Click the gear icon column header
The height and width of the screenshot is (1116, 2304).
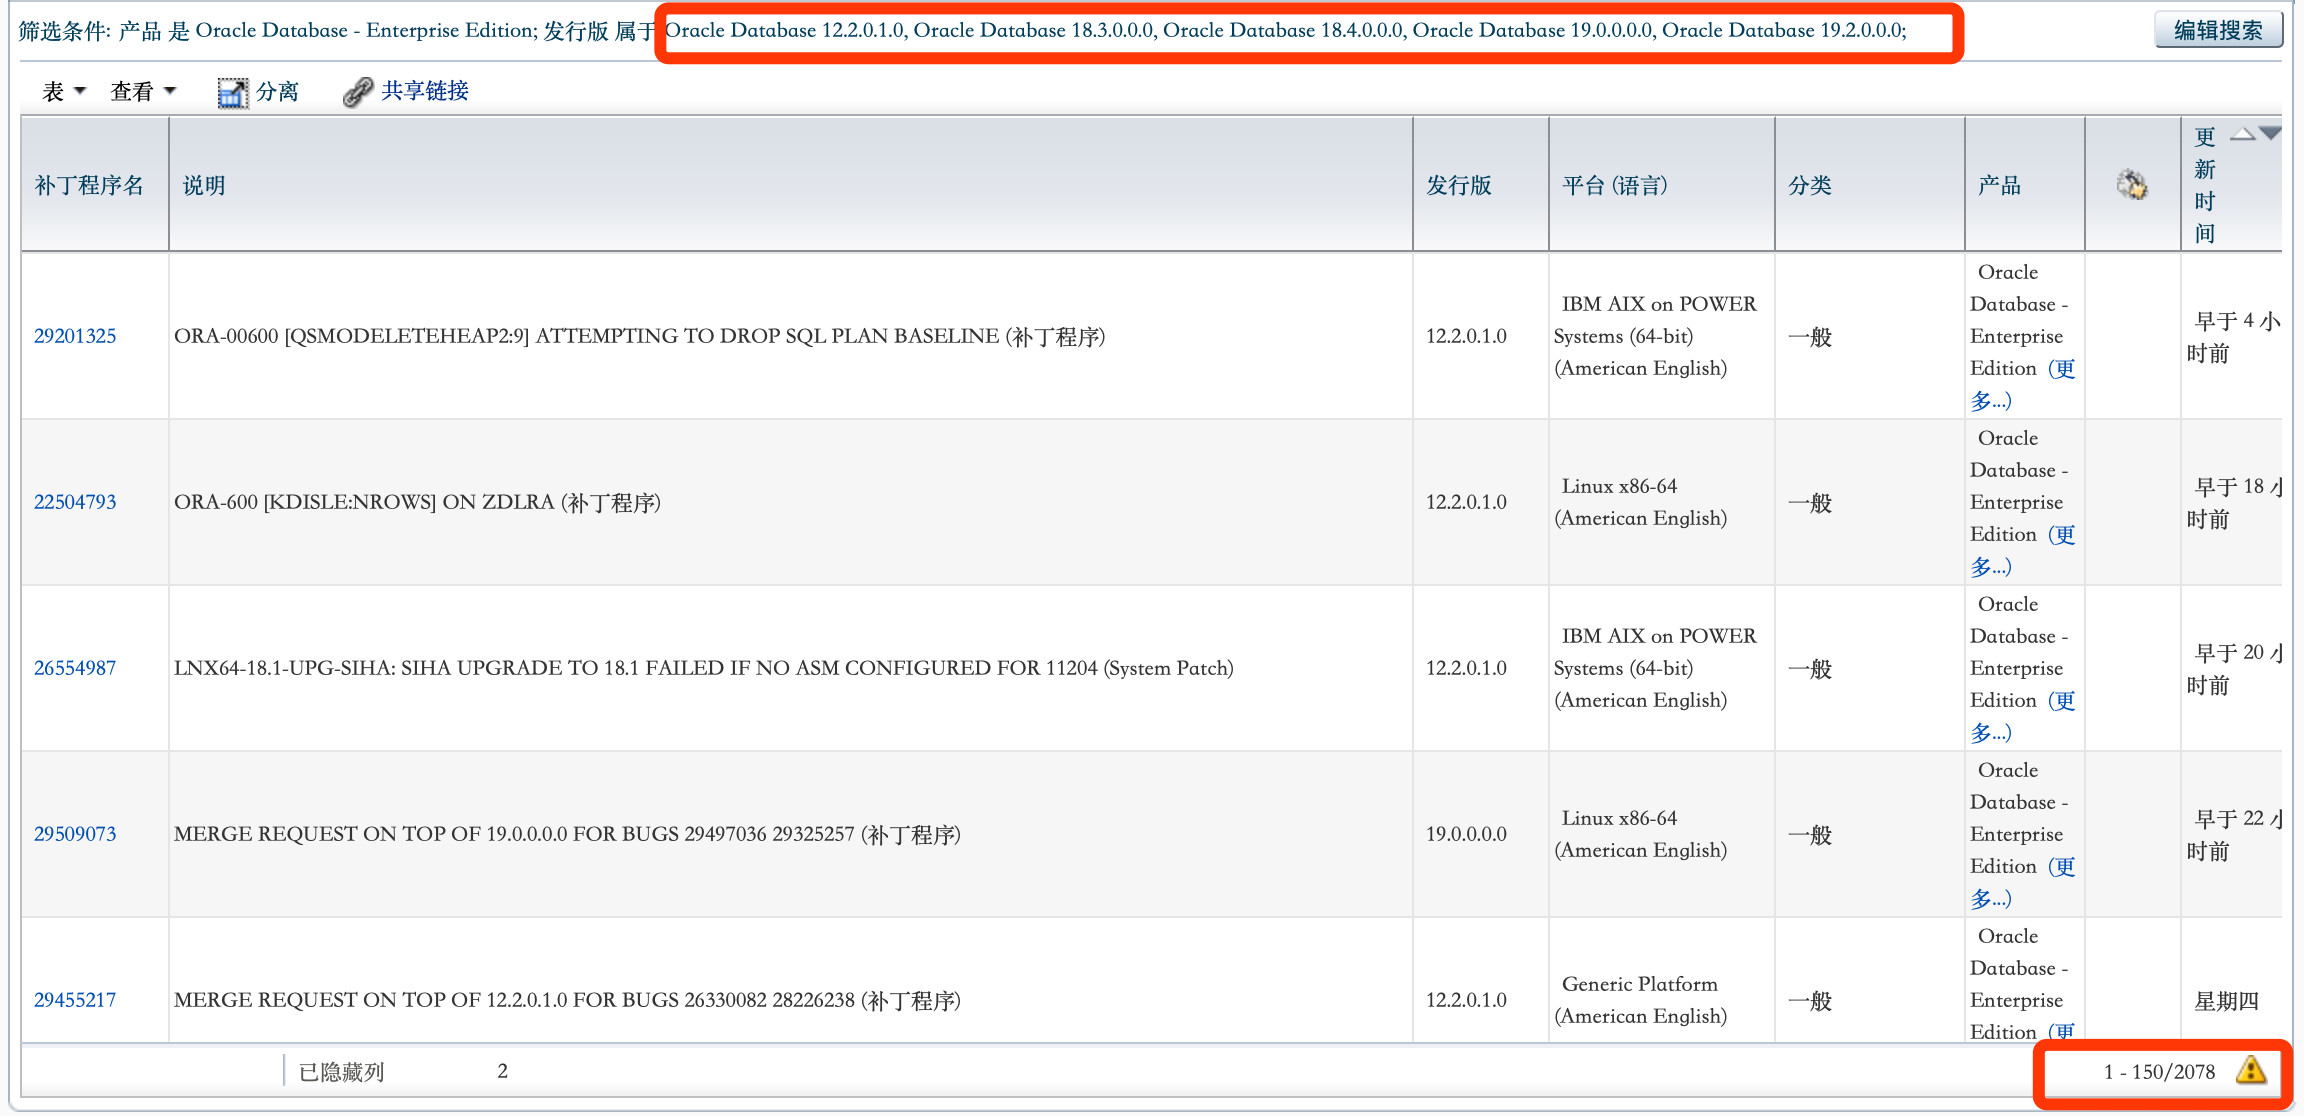2132,185
